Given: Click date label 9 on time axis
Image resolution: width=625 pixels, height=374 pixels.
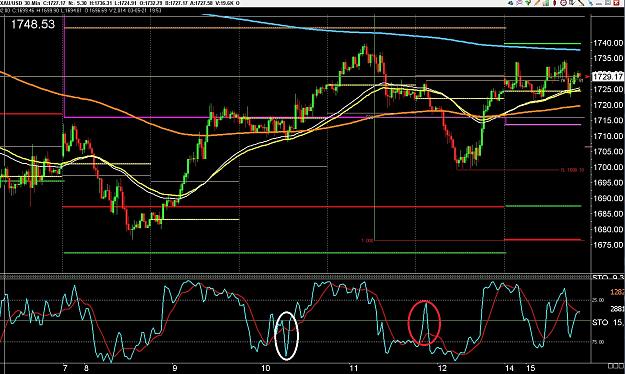Looking at the screenshot, I should [x=175, y=368].
